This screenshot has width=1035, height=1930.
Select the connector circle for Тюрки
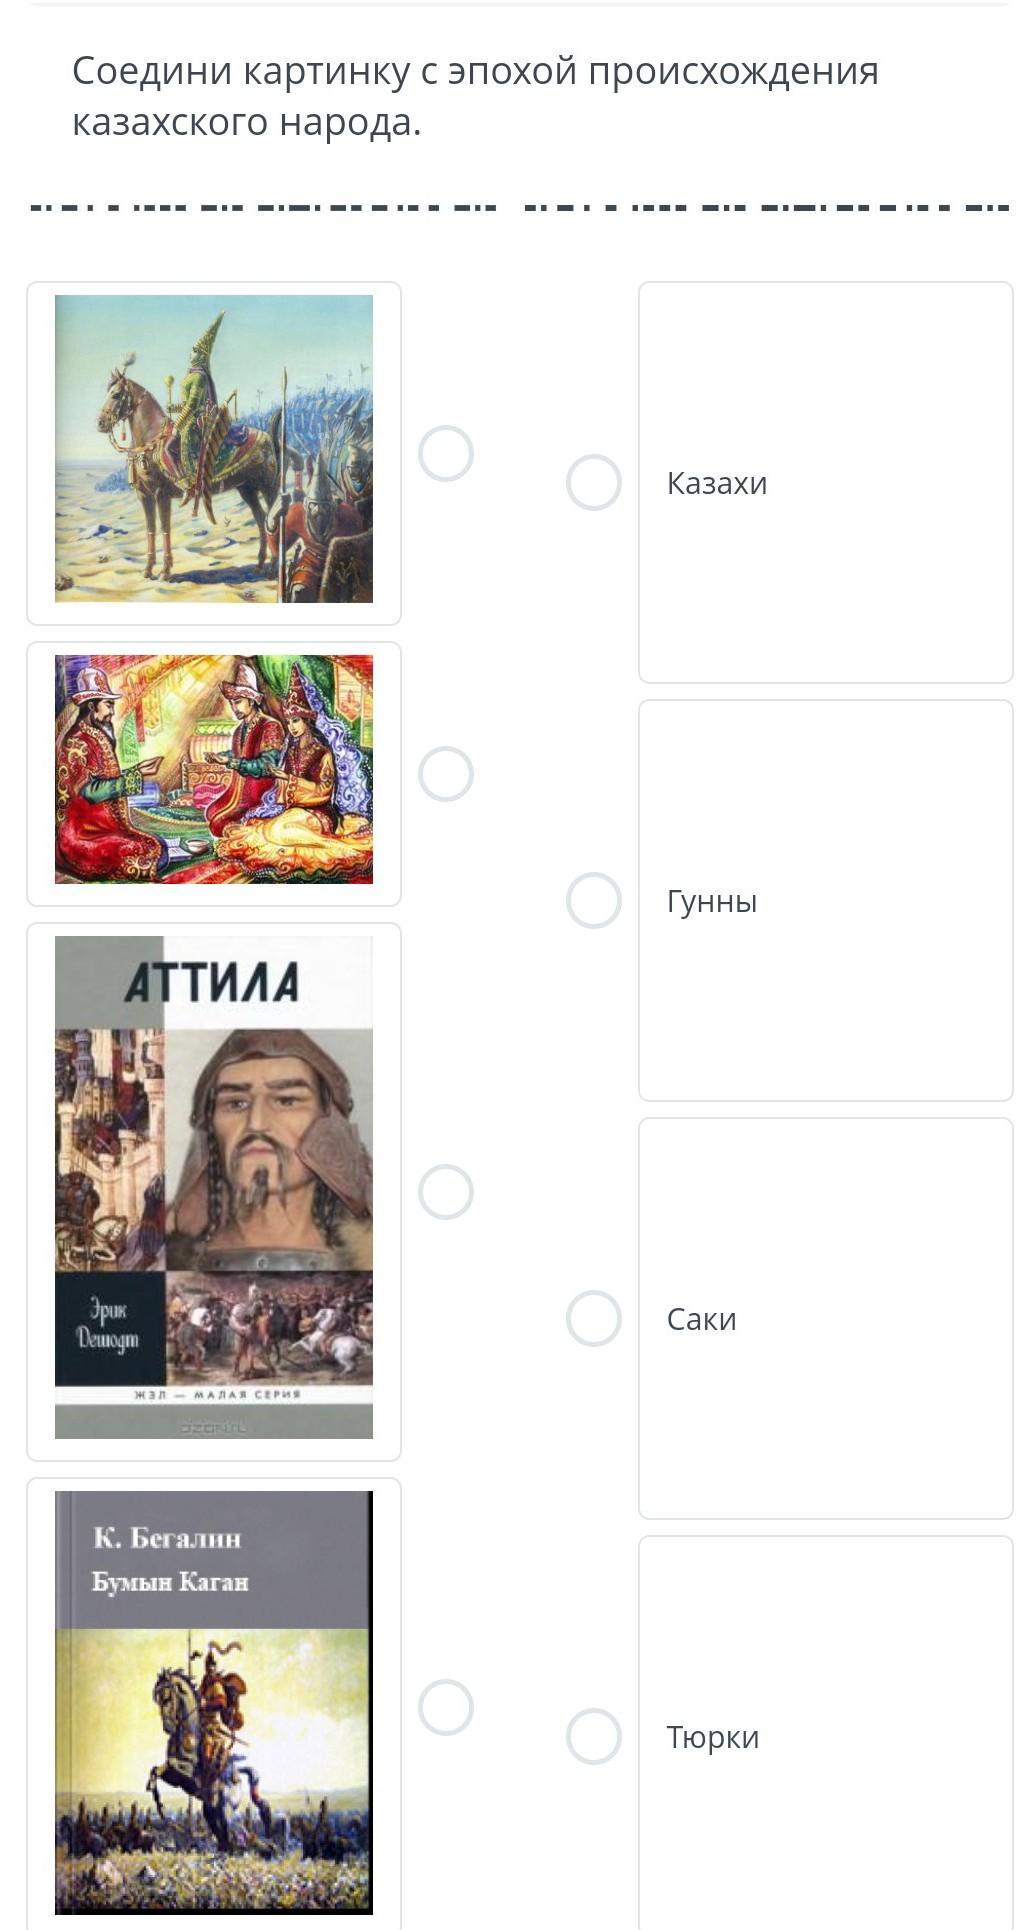(594, 1736)
